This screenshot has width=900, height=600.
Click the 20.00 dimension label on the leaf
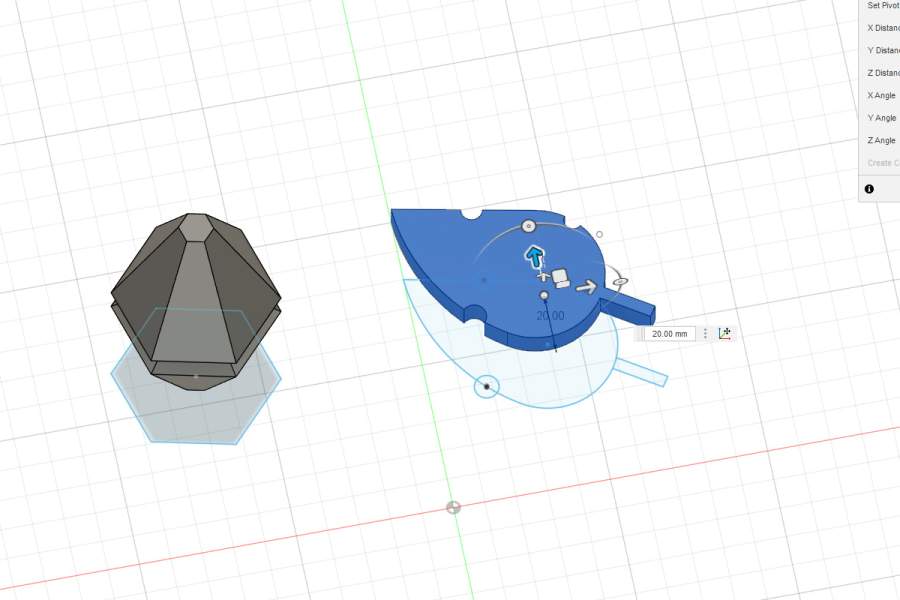550,316
